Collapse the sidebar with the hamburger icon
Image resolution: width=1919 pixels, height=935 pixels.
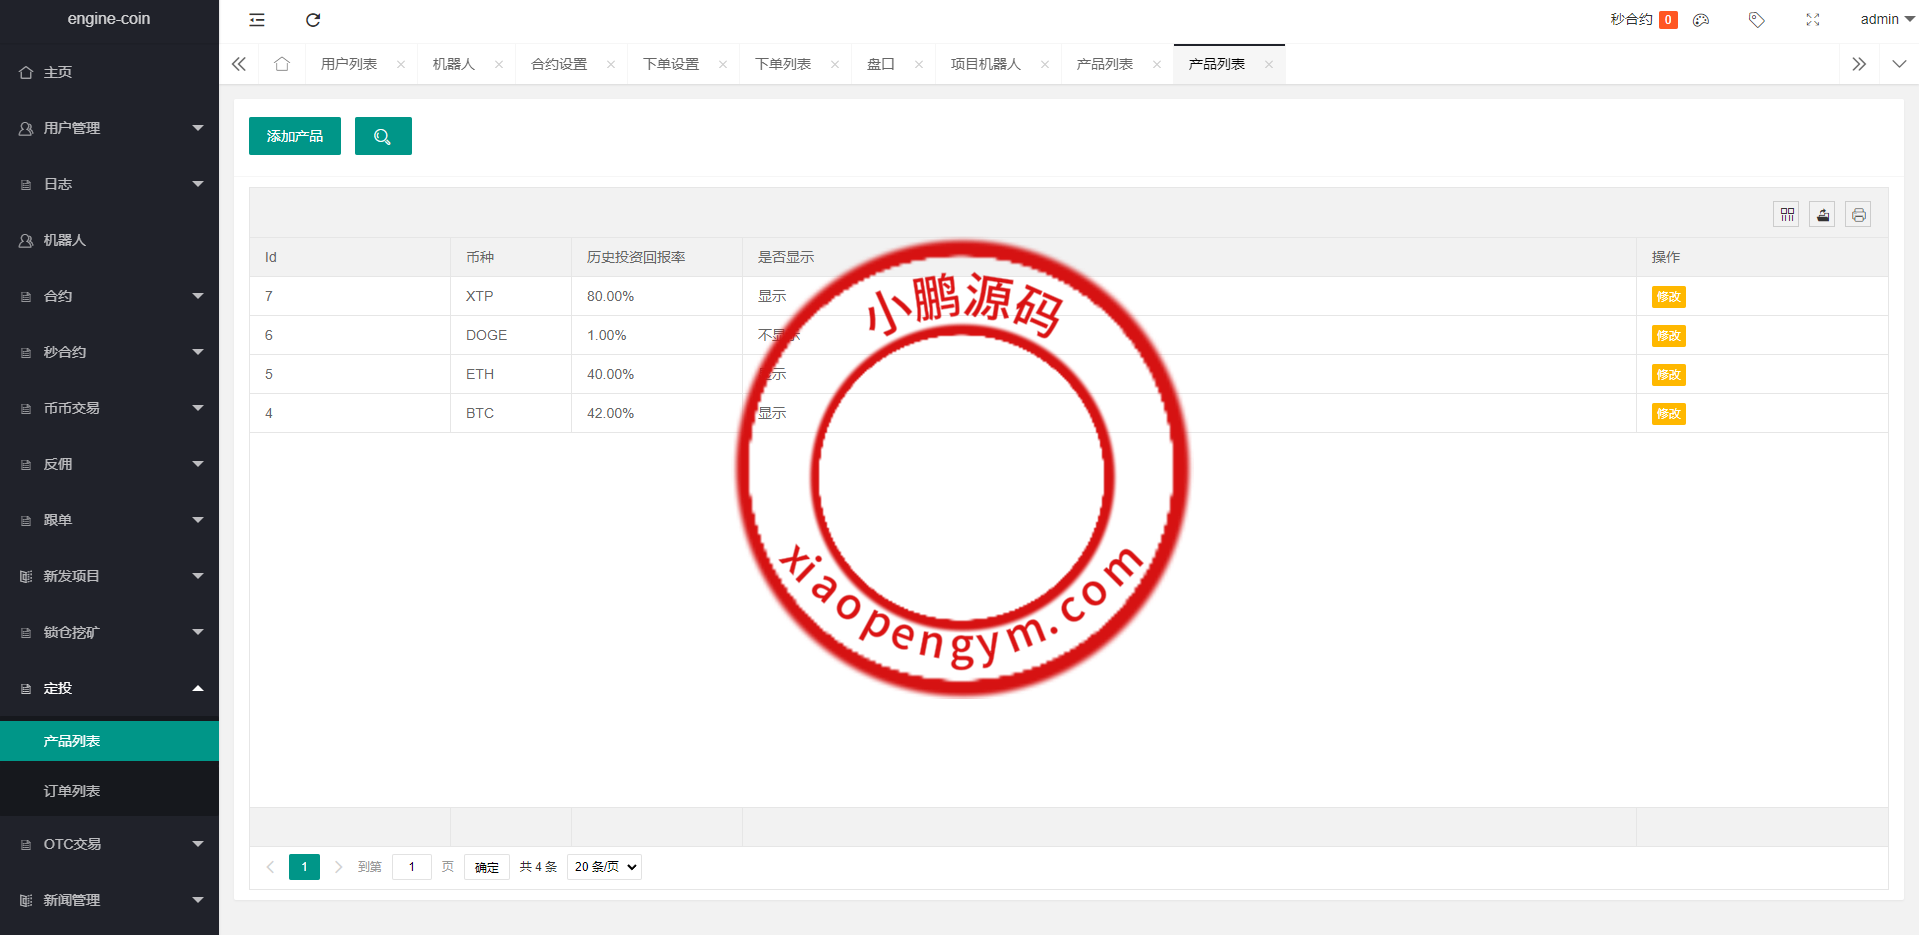pyautogui.click(x=256, y=20)
